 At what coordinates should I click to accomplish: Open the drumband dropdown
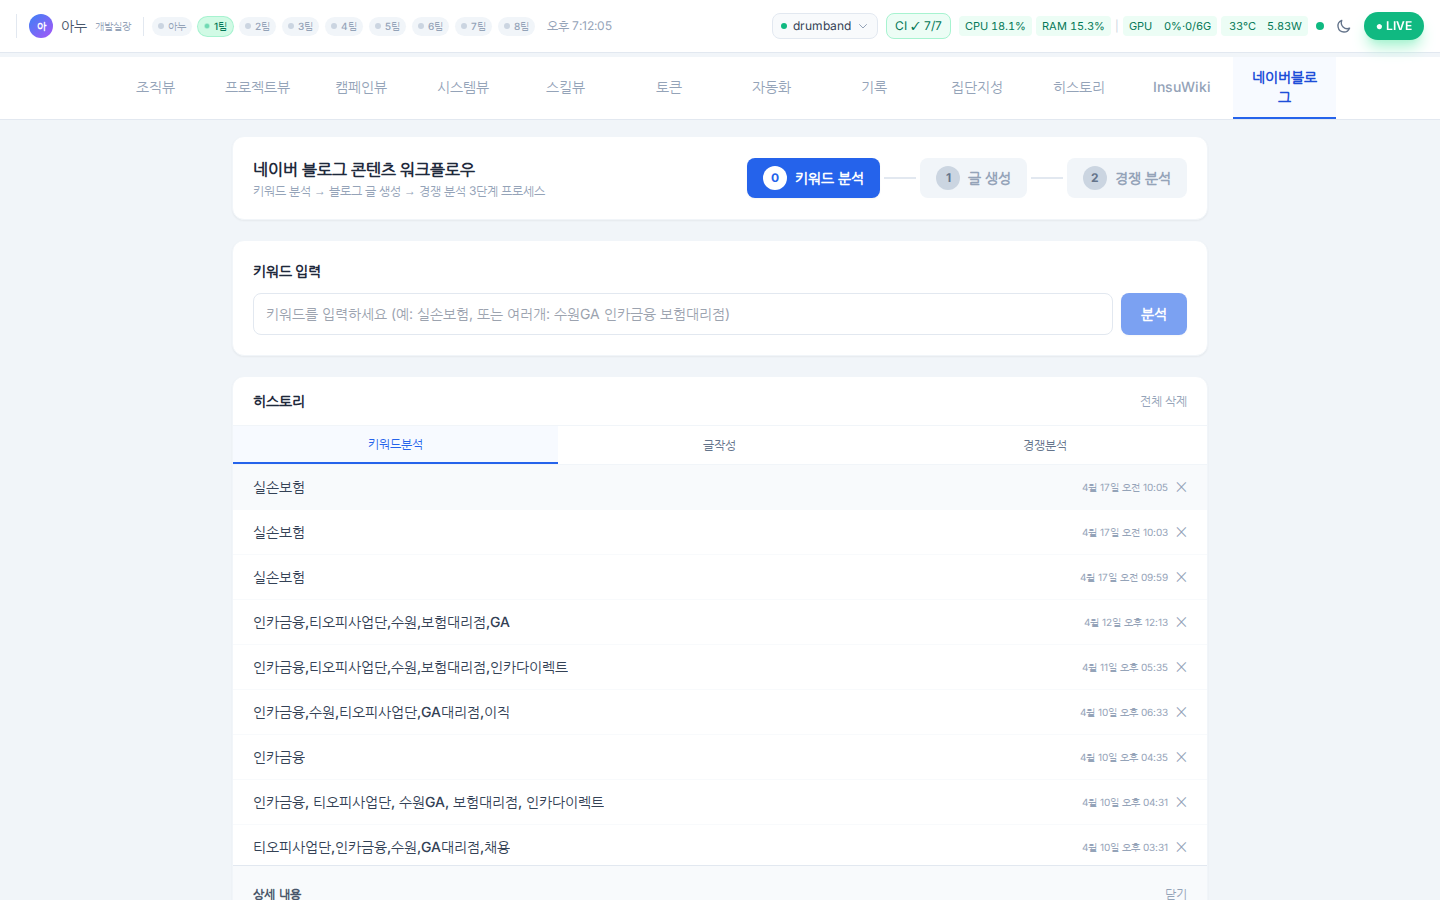point(824,26)
